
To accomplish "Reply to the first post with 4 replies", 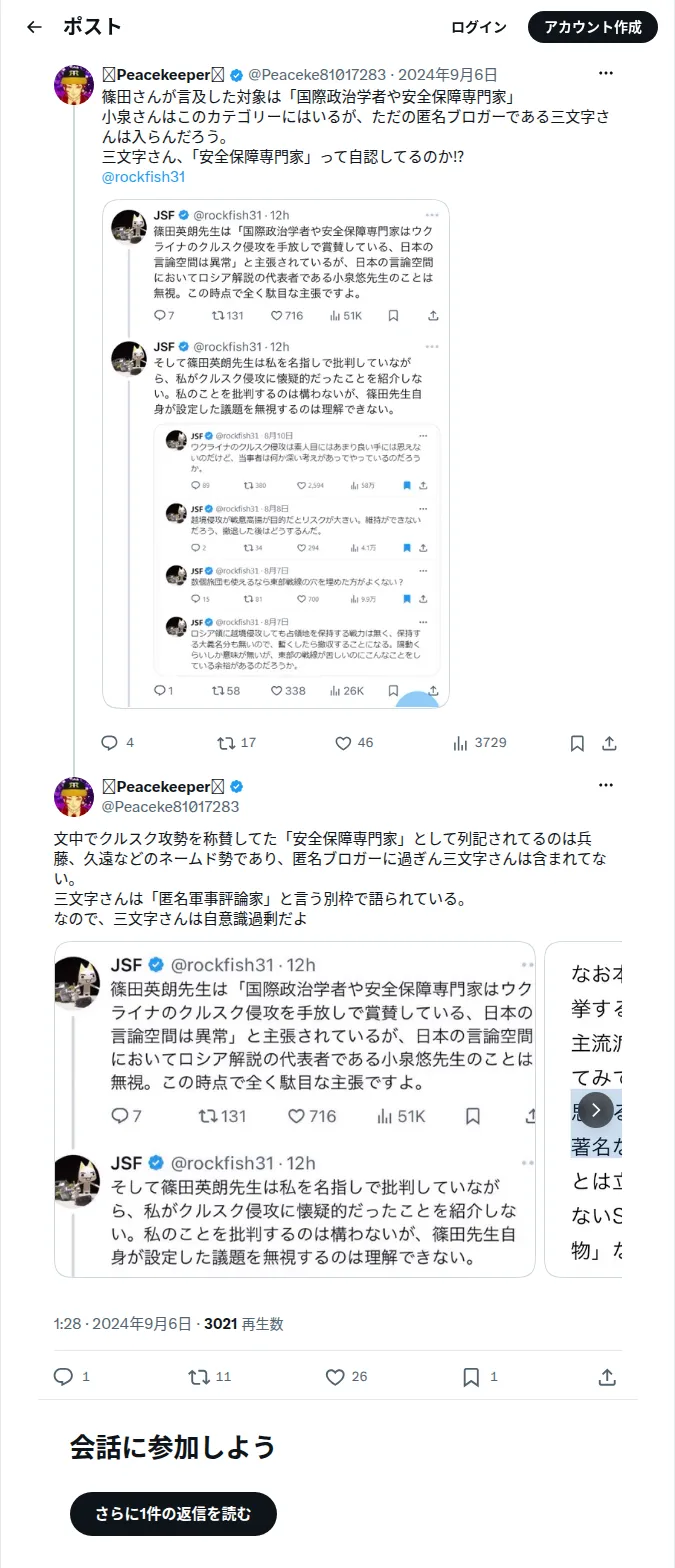I will [118, 743].
